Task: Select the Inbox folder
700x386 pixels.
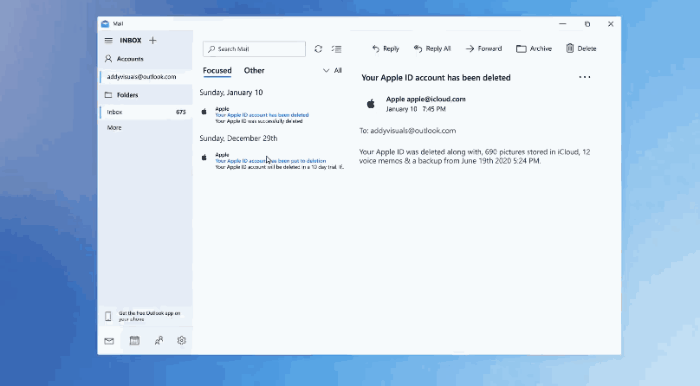Action: [146, 112]
